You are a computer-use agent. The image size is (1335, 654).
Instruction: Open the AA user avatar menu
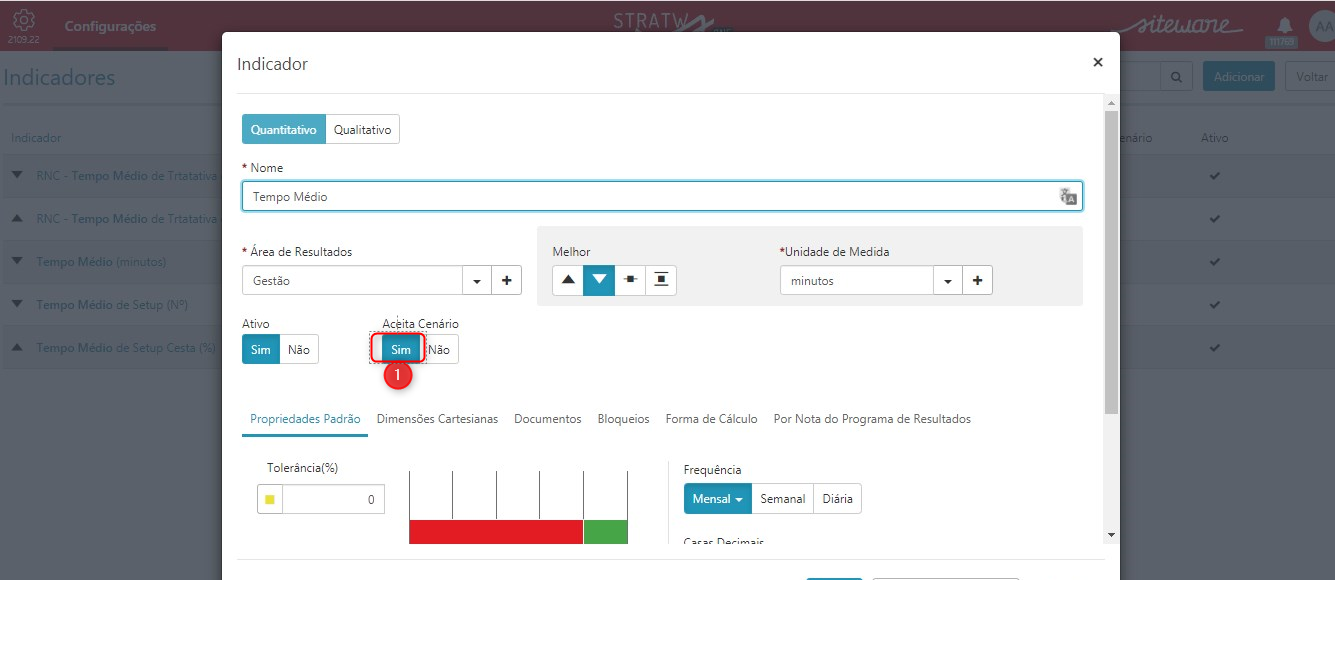[x=1322, y=27]
